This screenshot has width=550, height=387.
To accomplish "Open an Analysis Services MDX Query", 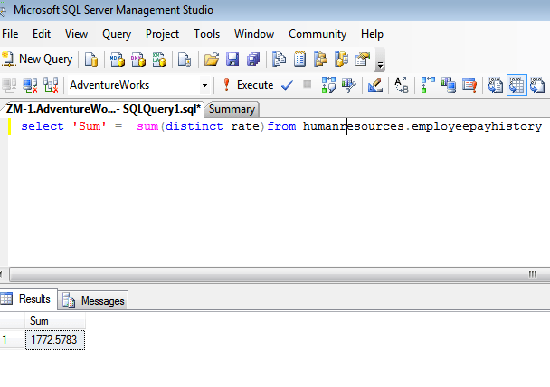I will pos(117,59).
